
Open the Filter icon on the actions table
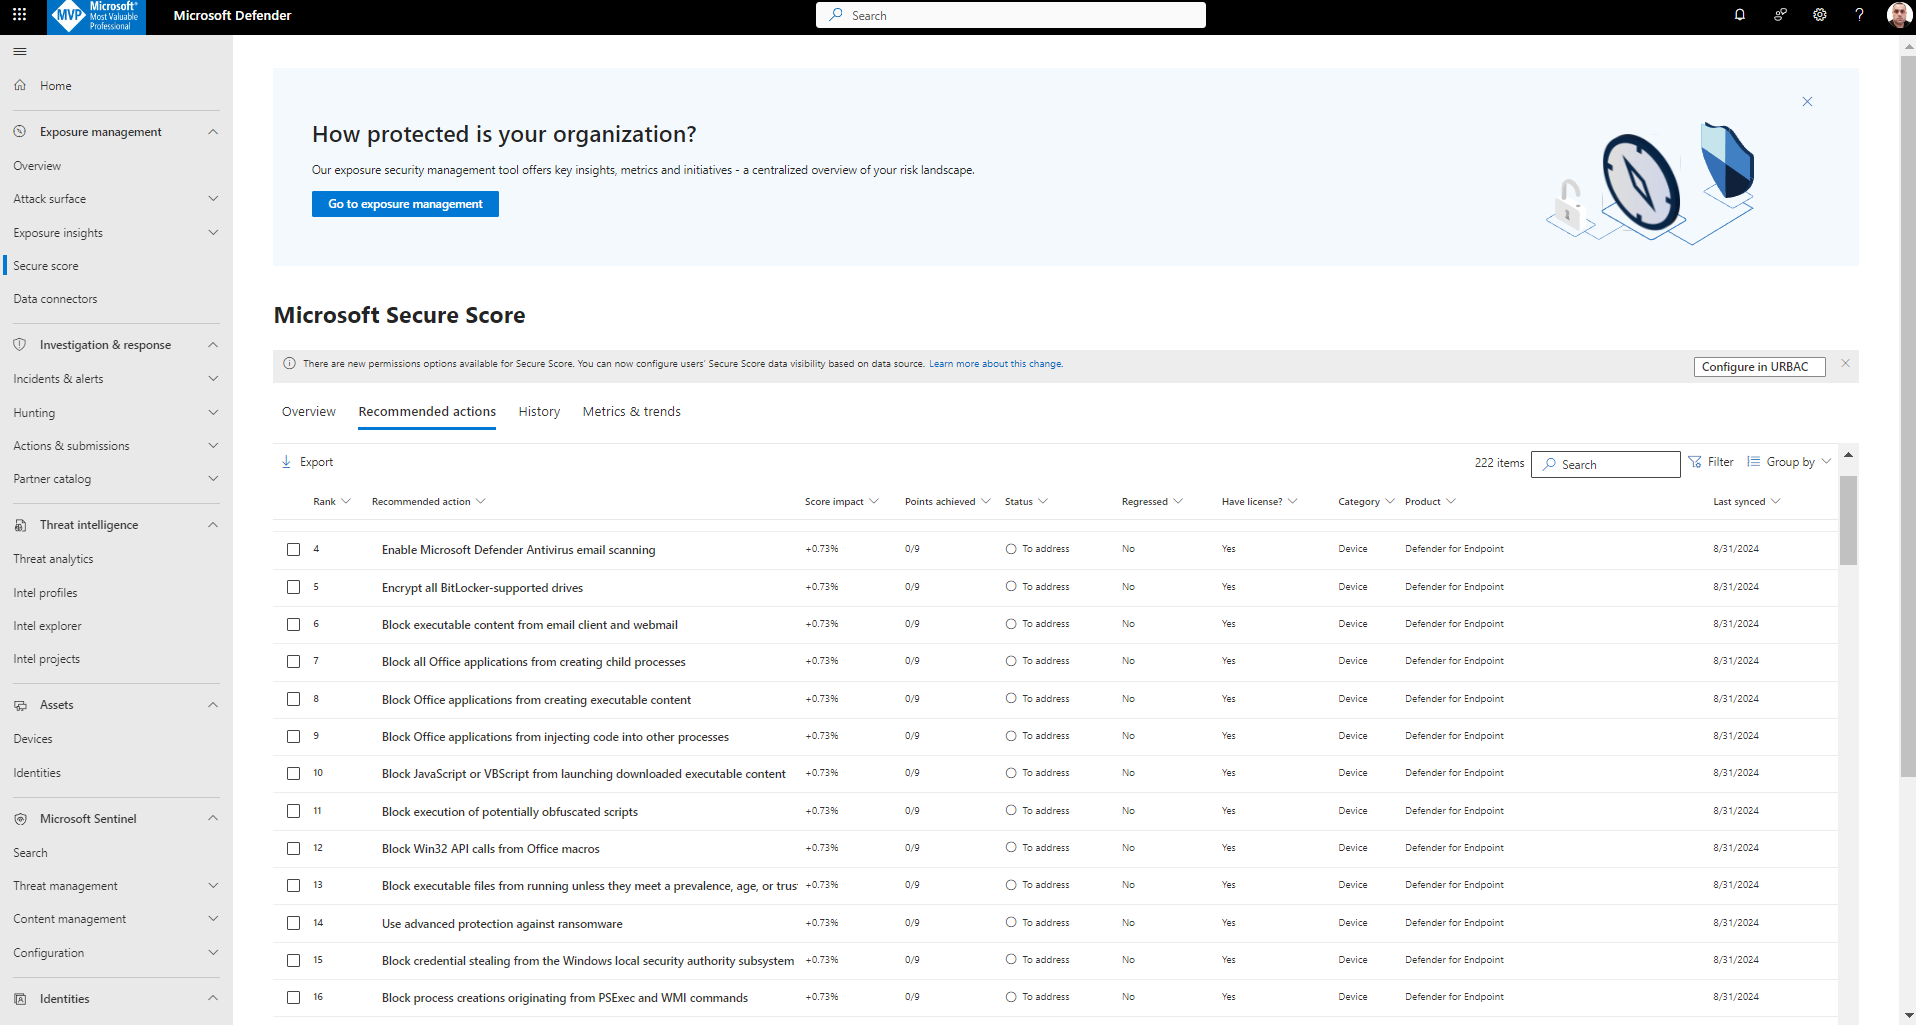click(x=1694, y=461)
